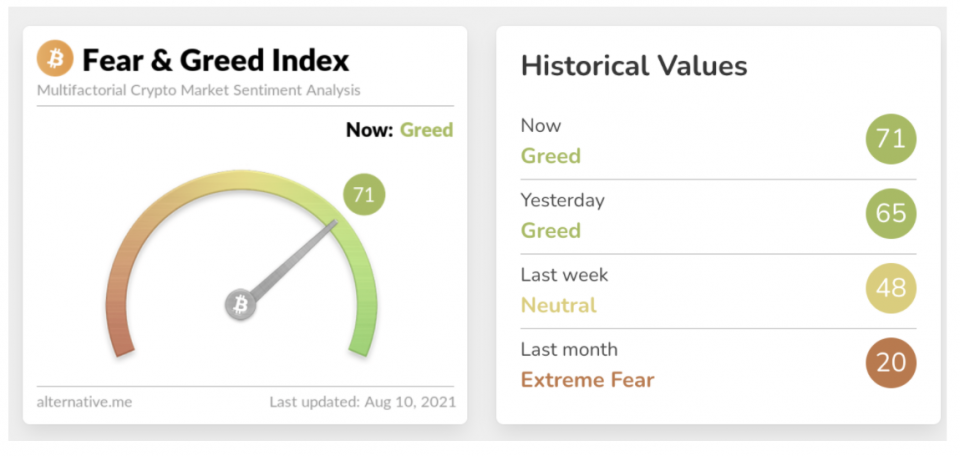Click the red extreme fear end of gauge
Viewport: 960px width, 456px height.
(x=120, y=338)
